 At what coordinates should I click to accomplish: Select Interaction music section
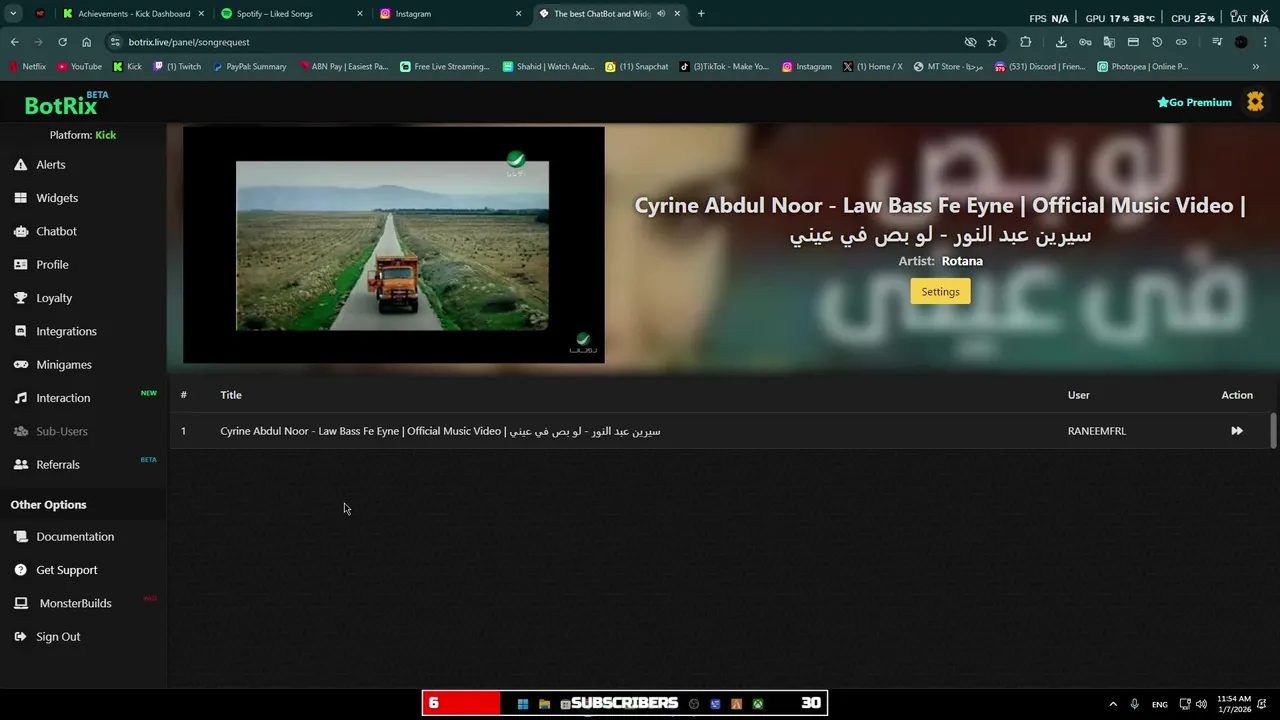tap(63, 398)
